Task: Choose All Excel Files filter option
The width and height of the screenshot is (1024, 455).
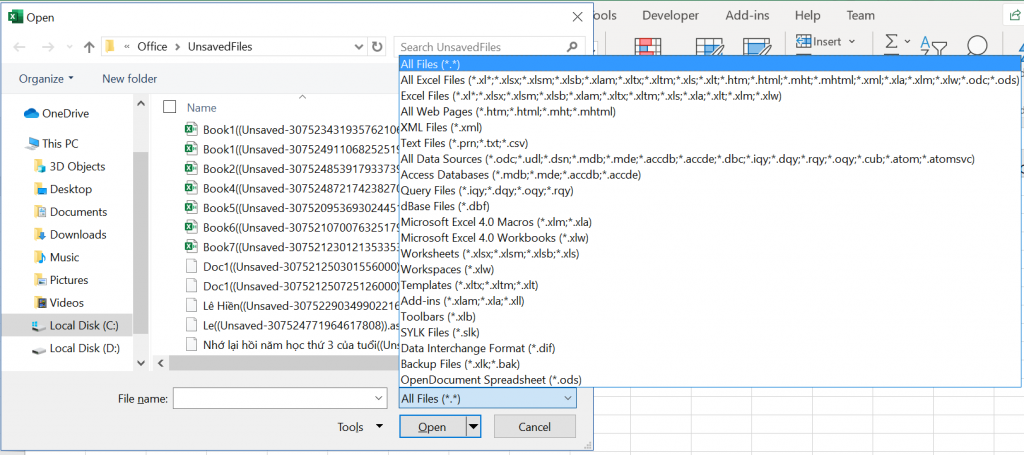Action: pyautogui.click(x=709, y=80)
